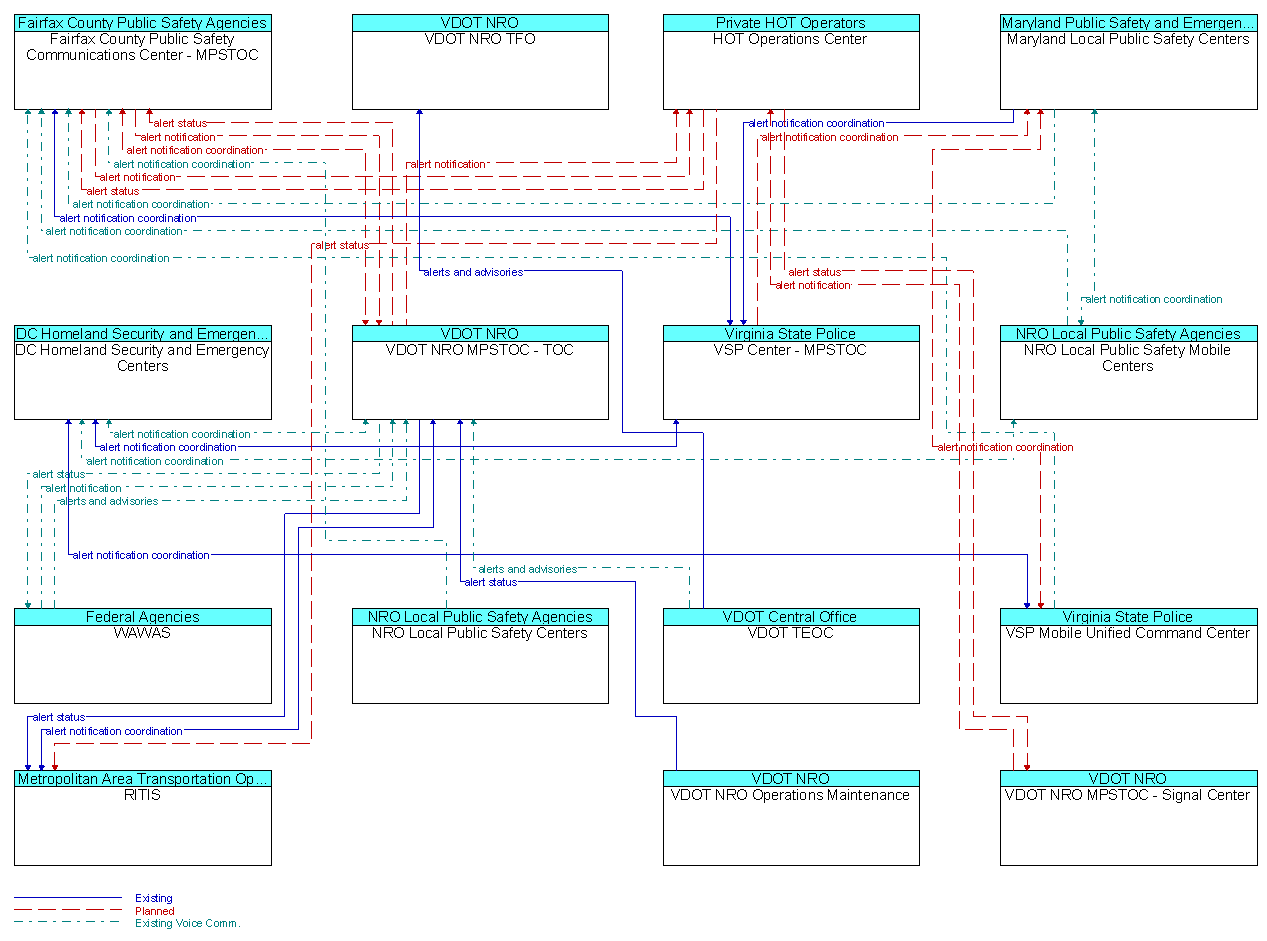1267x941 pixels.
Task: Click 'alerts and advisories' label above VDOT TEOC
Action: [527, 569]
